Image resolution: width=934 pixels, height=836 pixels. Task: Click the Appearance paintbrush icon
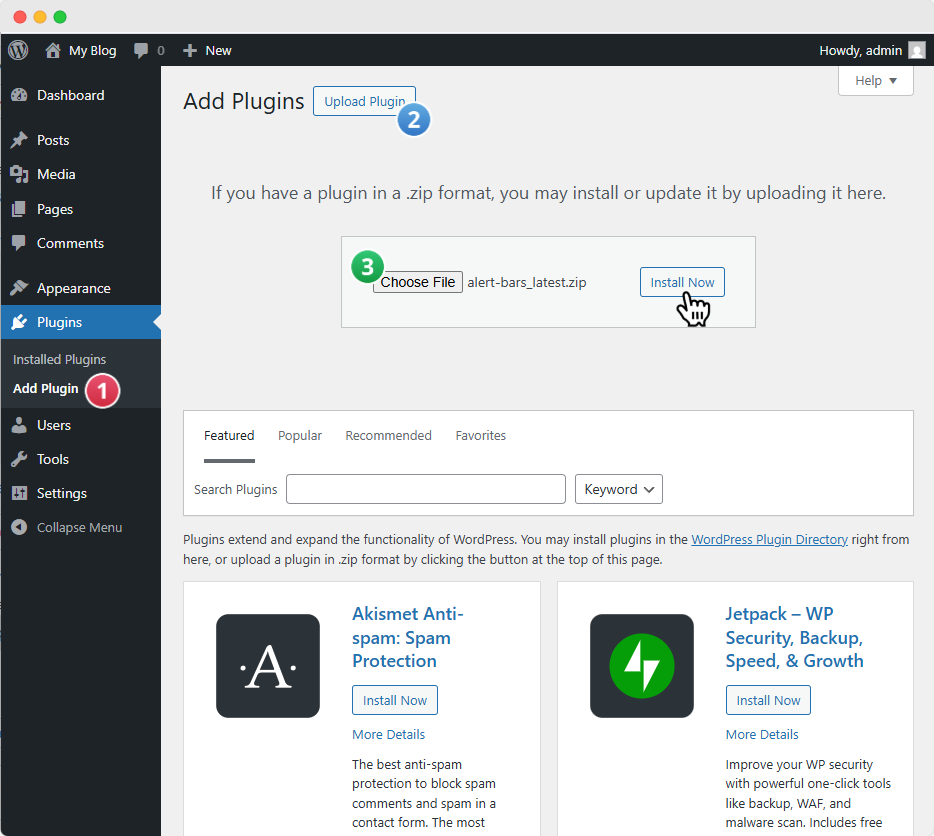point(19,289)
